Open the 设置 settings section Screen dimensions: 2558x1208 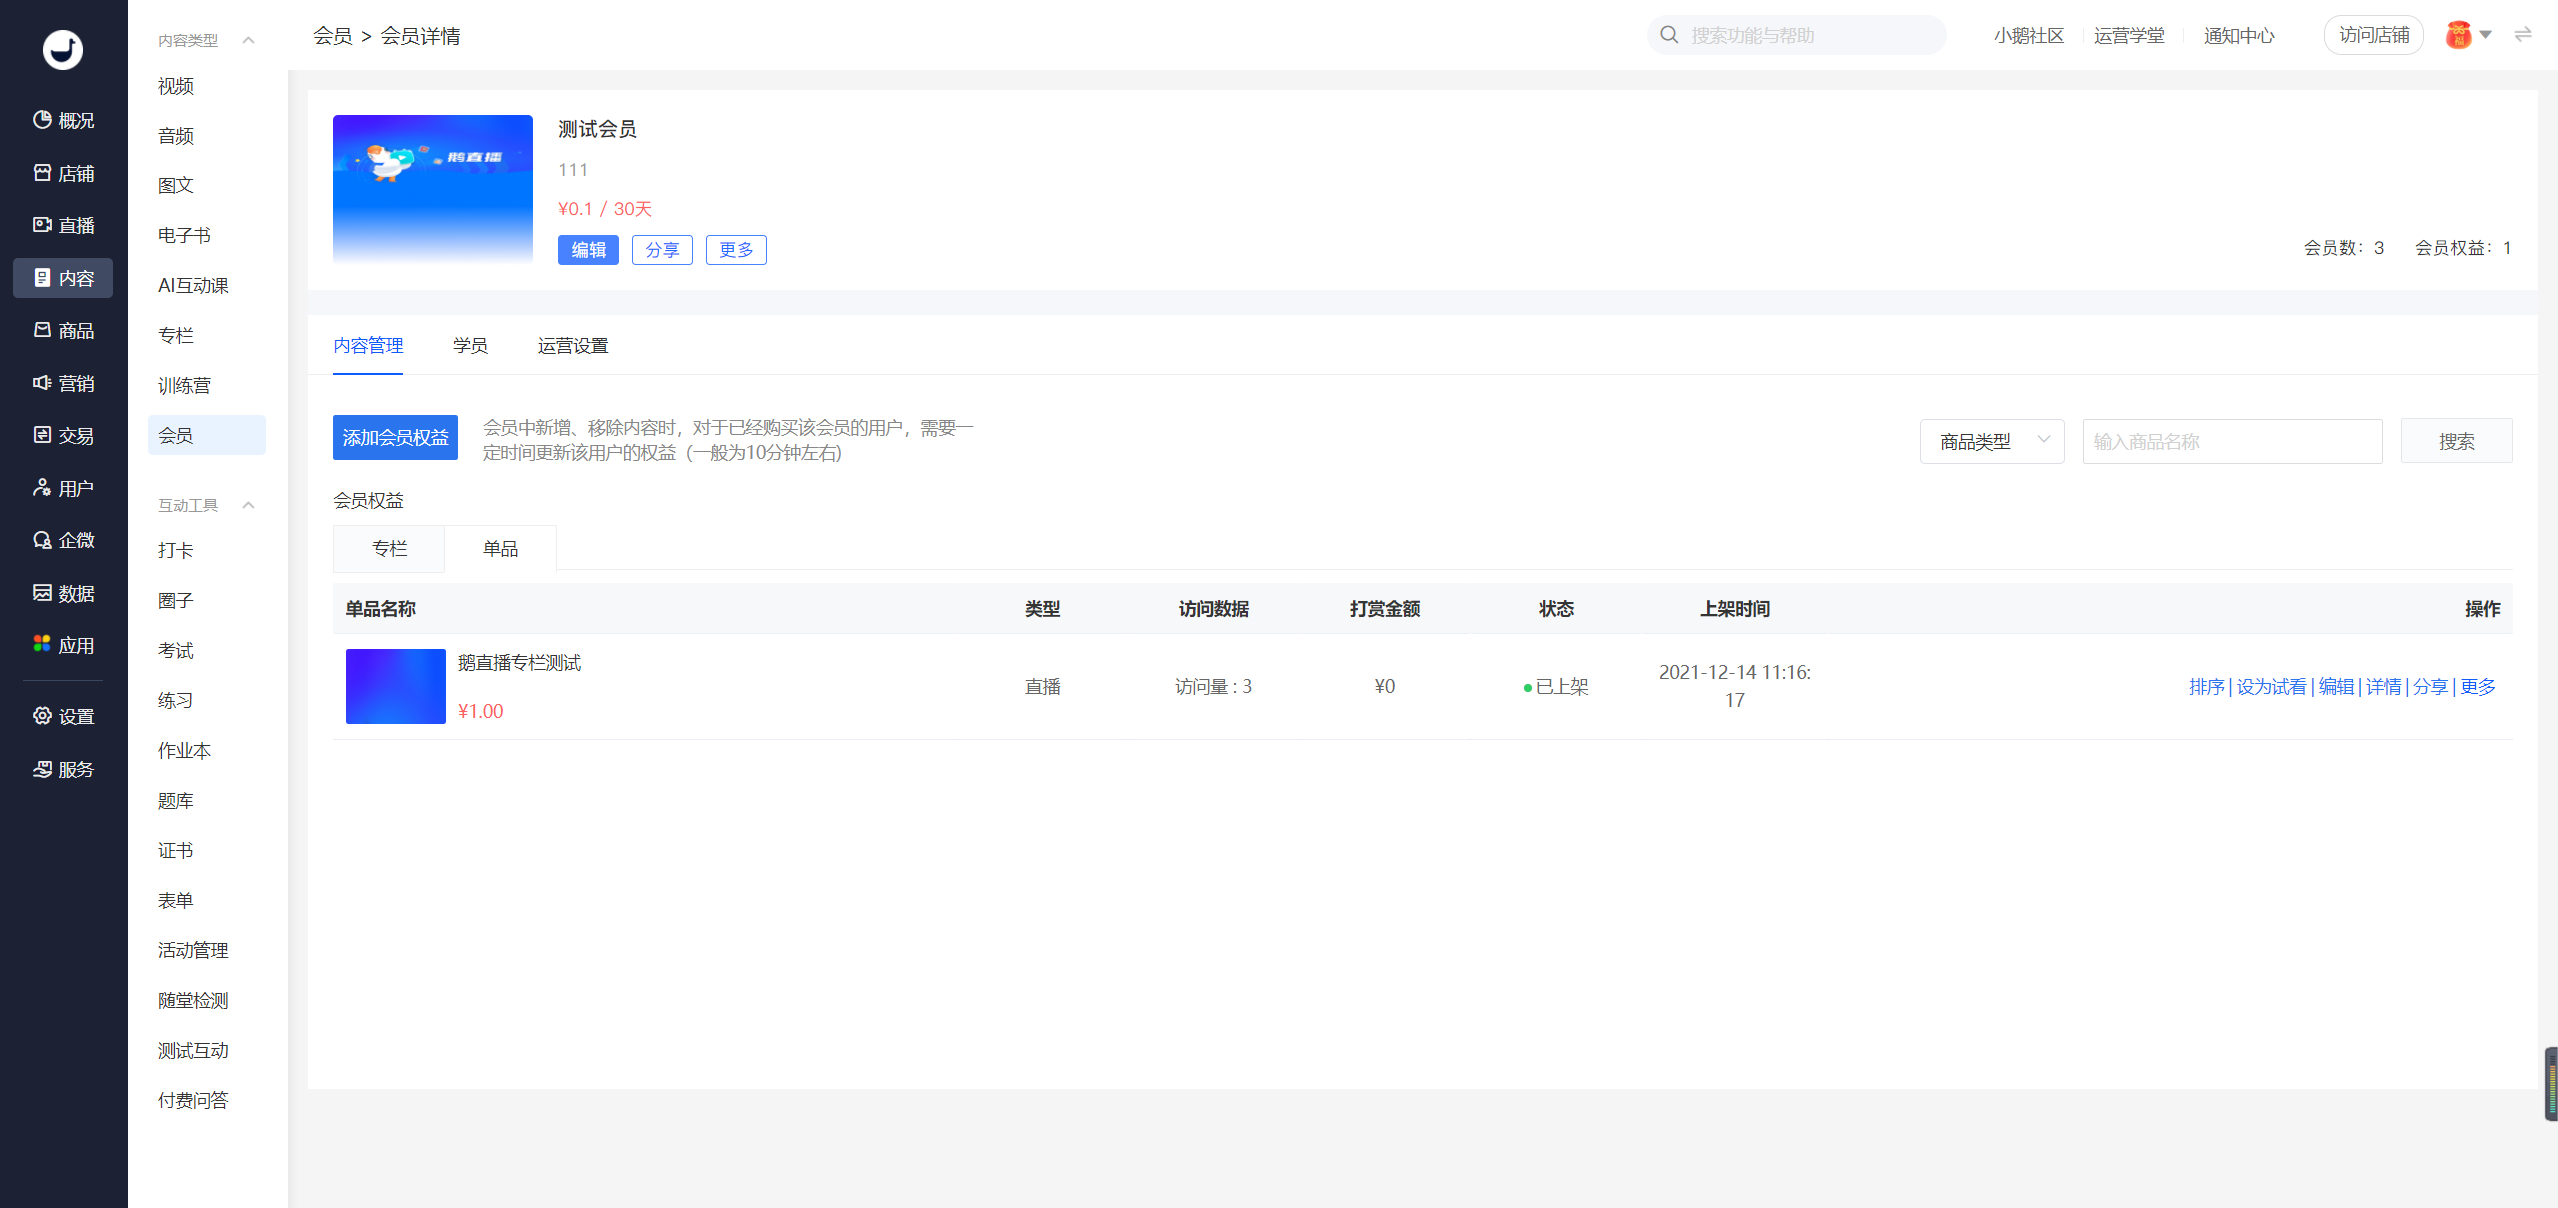pyautogui.click(x=63, y=716)
